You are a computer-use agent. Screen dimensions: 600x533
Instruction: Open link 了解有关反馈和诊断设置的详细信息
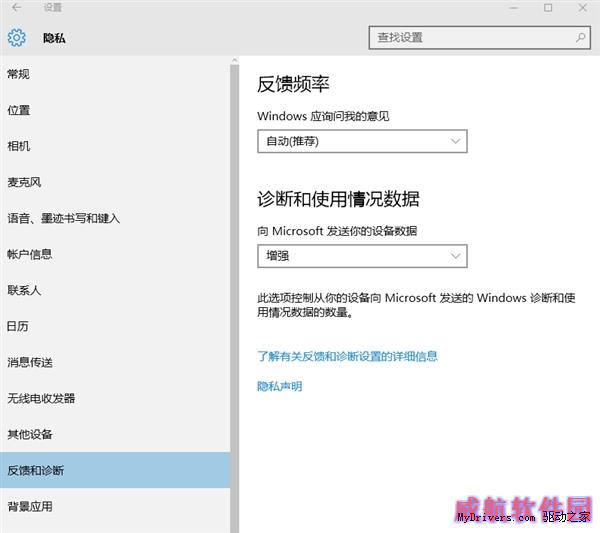coord(347,356)
